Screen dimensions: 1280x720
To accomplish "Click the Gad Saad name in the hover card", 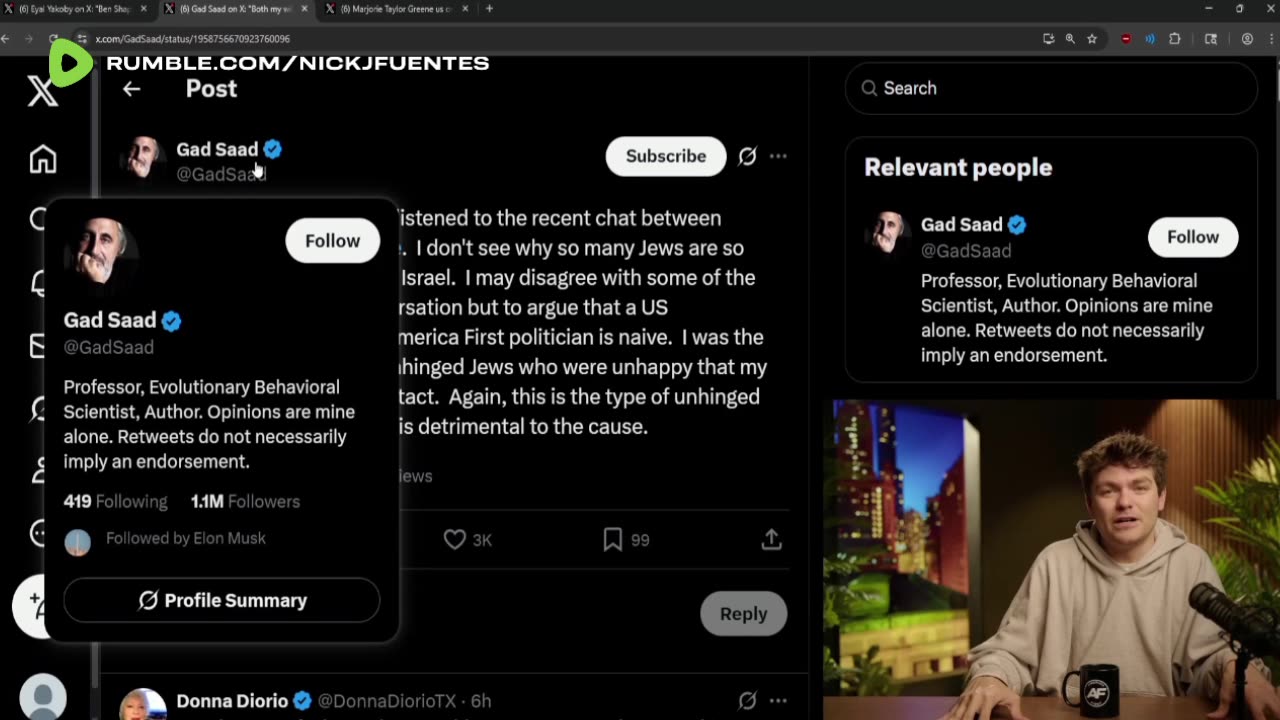I will [110, 320].
